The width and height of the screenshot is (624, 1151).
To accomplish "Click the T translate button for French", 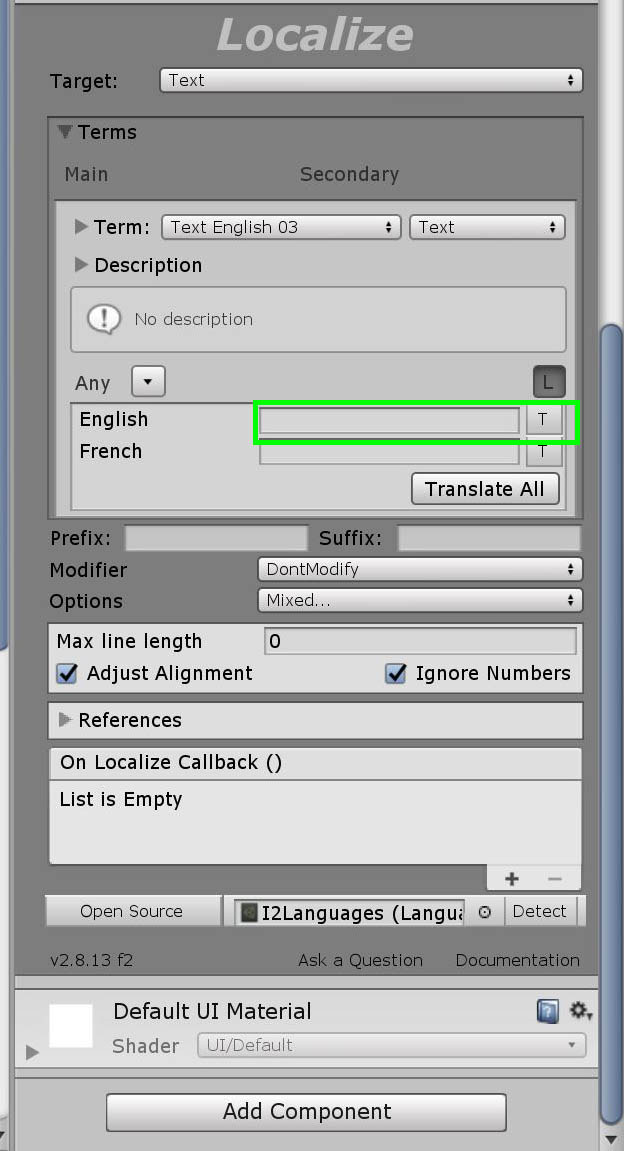I will pos(543,452).
